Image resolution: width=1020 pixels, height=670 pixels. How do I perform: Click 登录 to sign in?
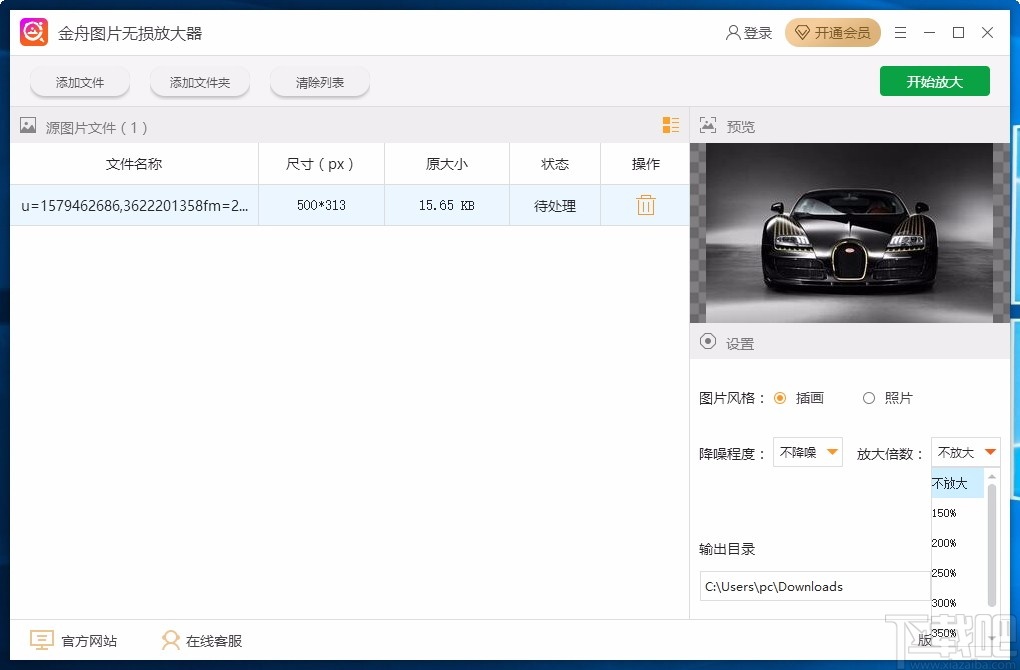pos(750,31)
